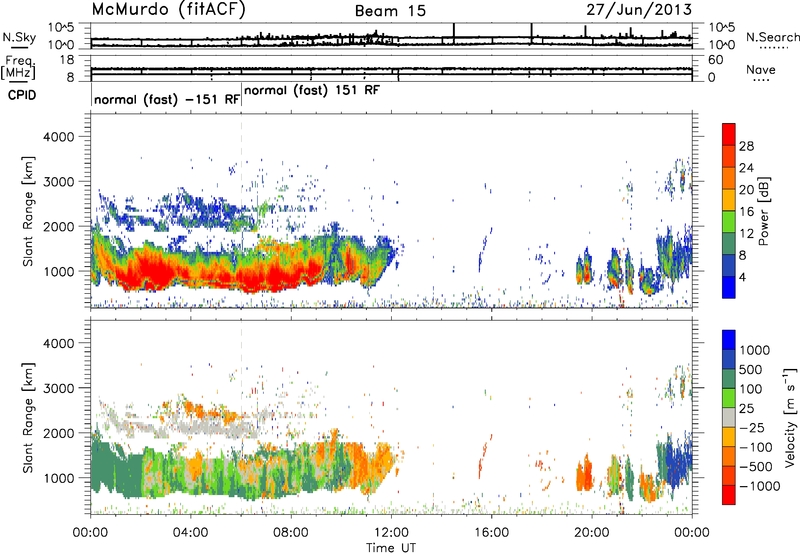The image size is (800, 554).
Task: Click the '-500' label on Velocity color bar
Action: tap(757, 466)
